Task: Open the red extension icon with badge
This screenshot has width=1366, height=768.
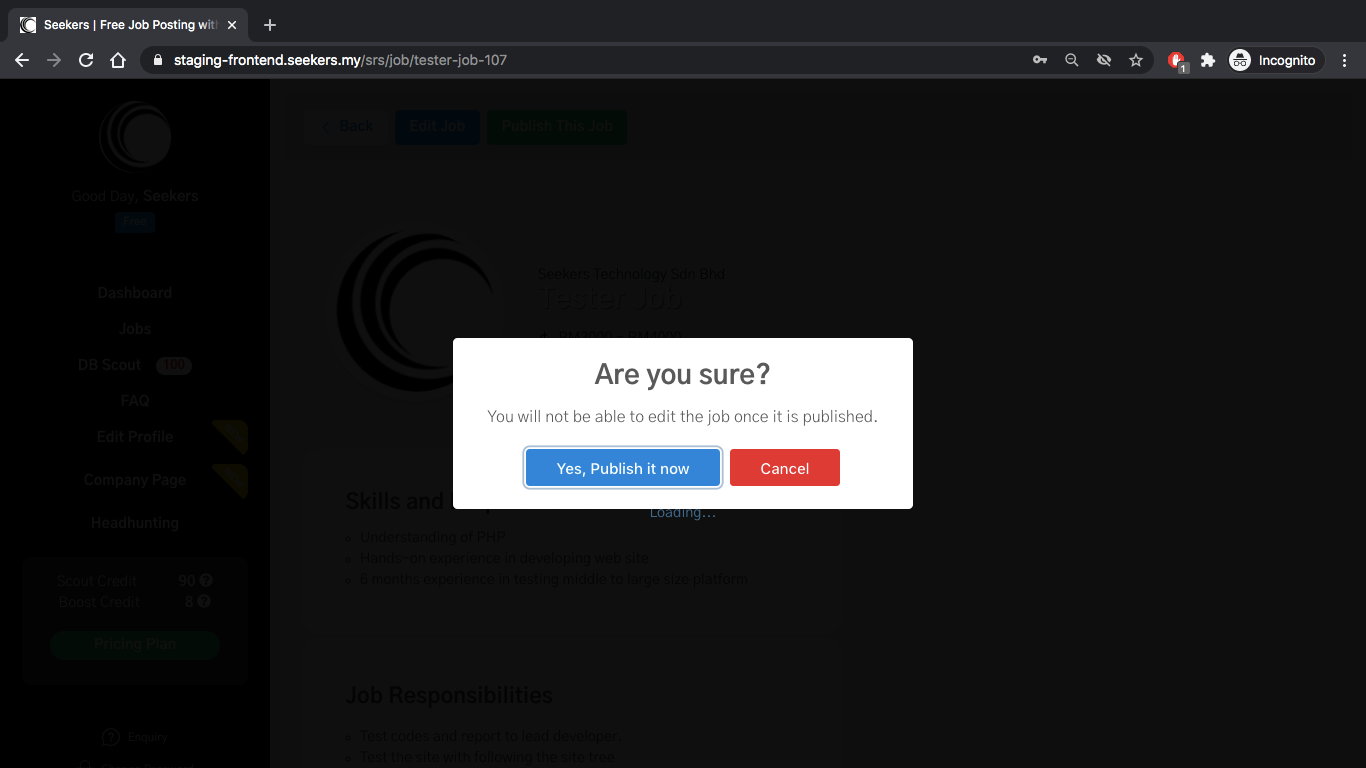Action: point(1177,61)
